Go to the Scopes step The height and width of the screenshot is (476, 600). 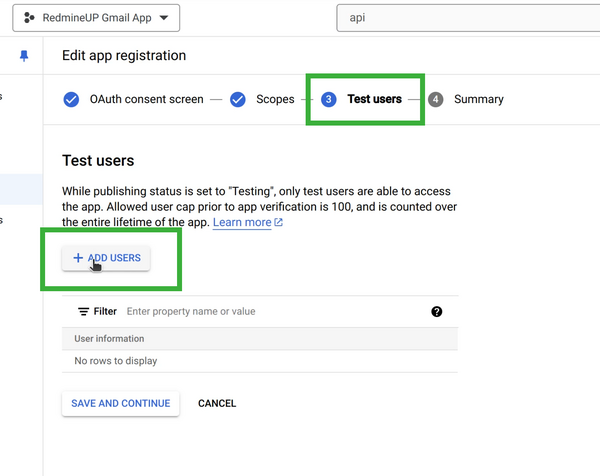pos(275,99)
